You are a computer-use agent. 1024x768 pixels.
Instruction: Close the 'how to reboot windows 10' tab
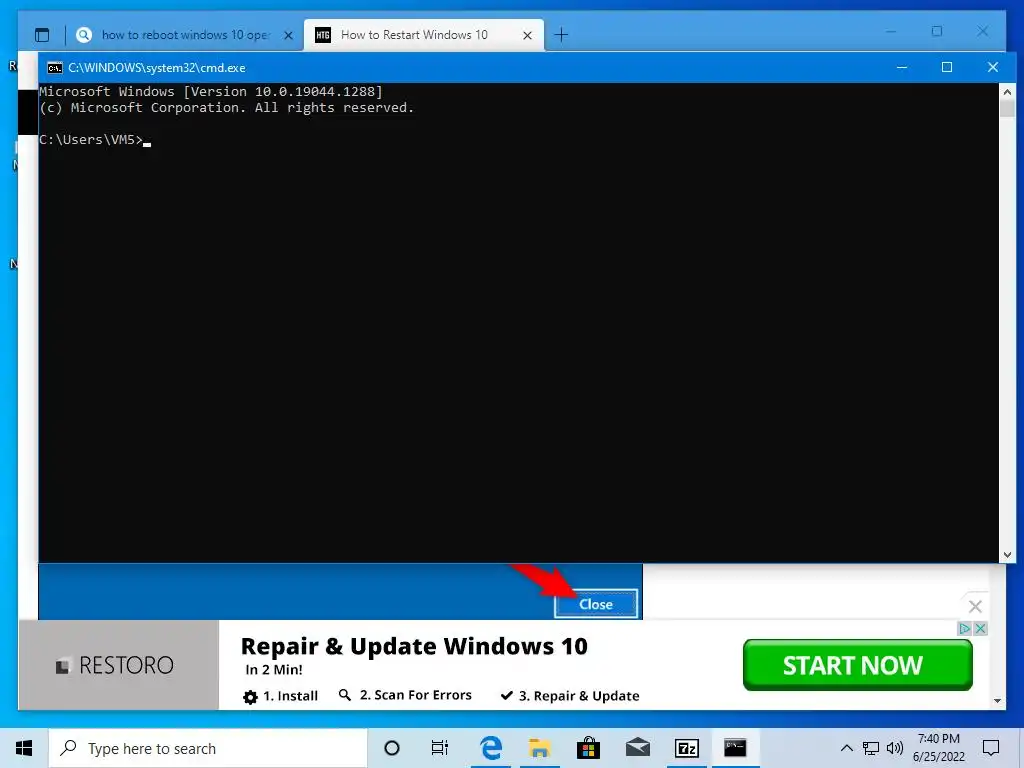point(288,35)
